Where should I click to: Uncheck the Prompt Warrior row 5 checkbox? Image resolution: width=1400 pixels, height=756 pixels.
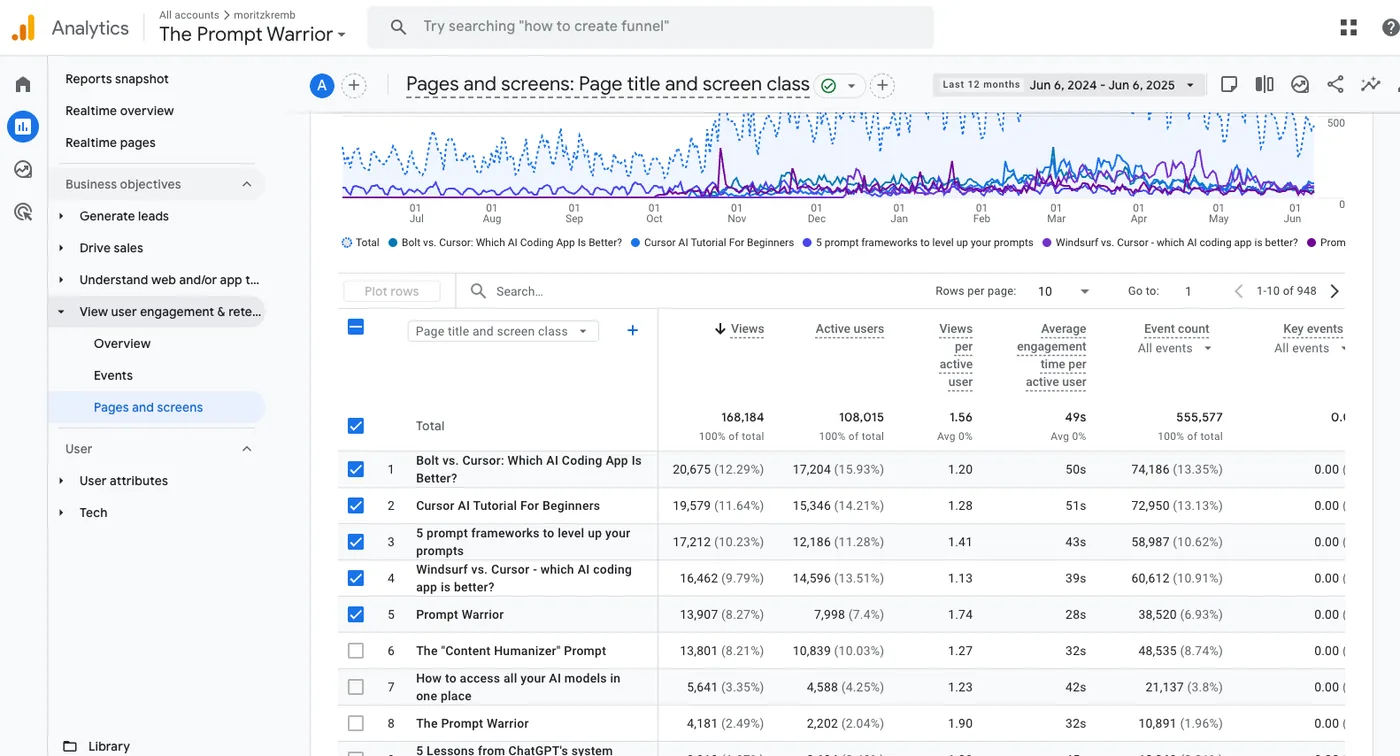tap(355, 615)
